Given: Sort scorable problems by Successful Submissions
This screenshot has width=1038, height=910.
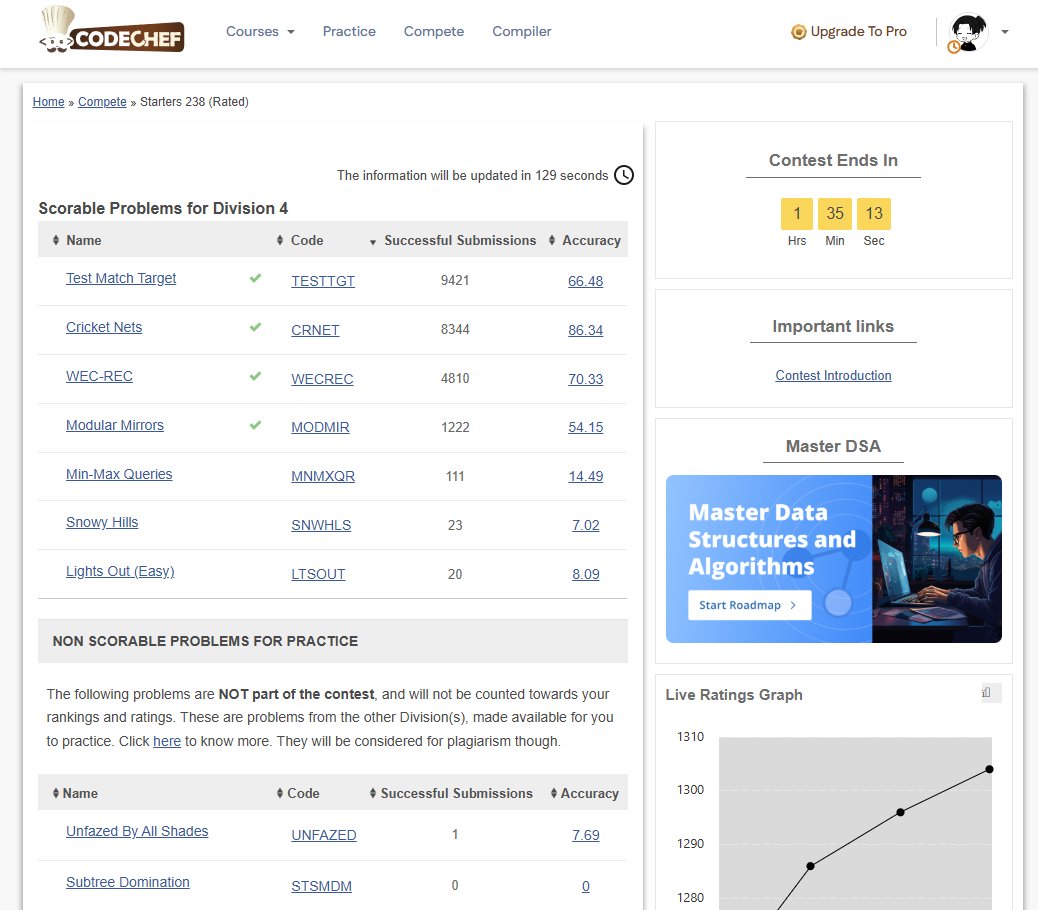Looking at the screenshot, I should click(453, 240).
